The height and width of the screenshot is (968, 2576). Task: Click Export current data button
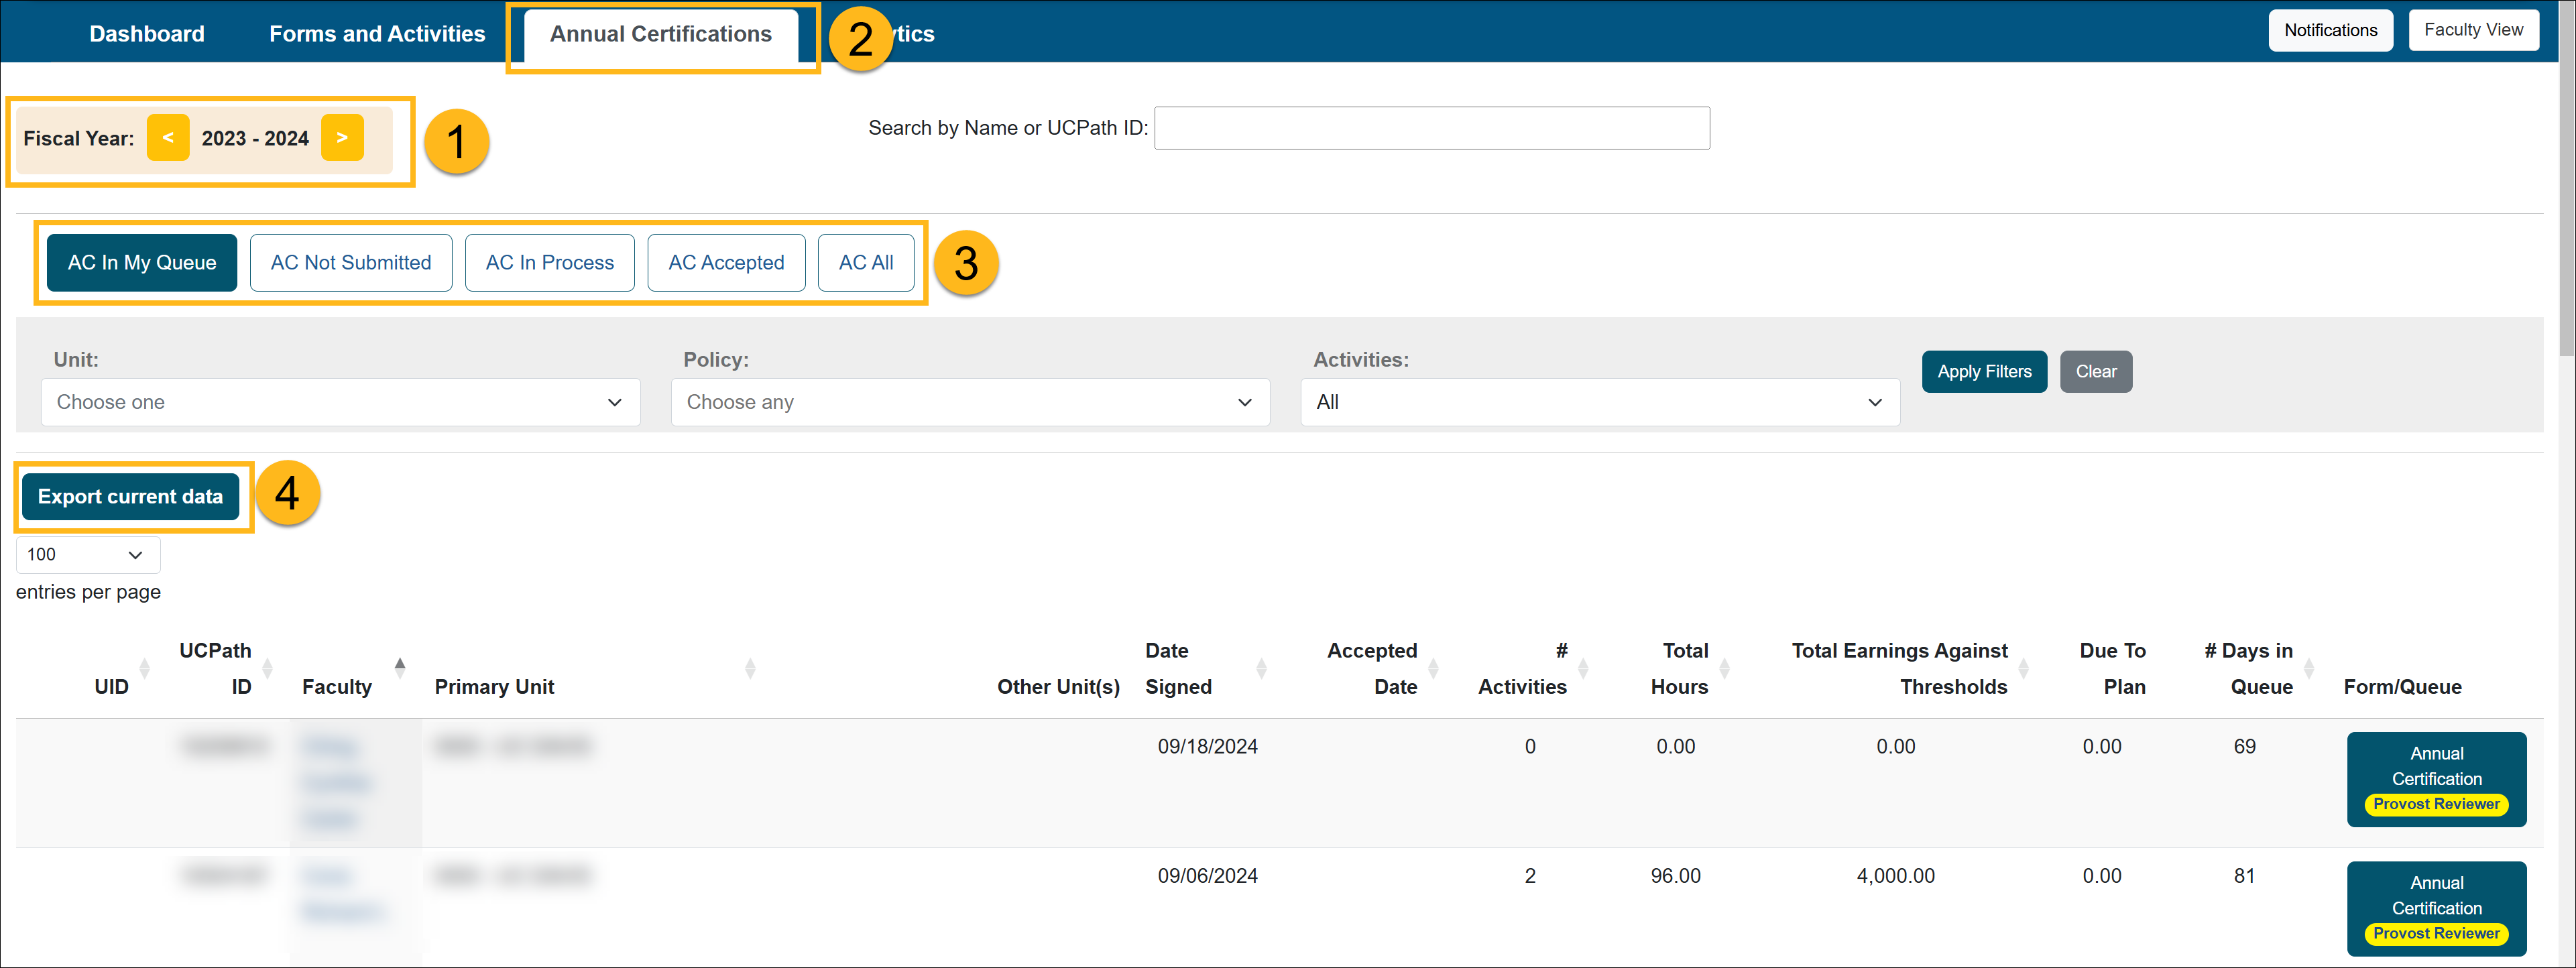[x=131, y=497]
